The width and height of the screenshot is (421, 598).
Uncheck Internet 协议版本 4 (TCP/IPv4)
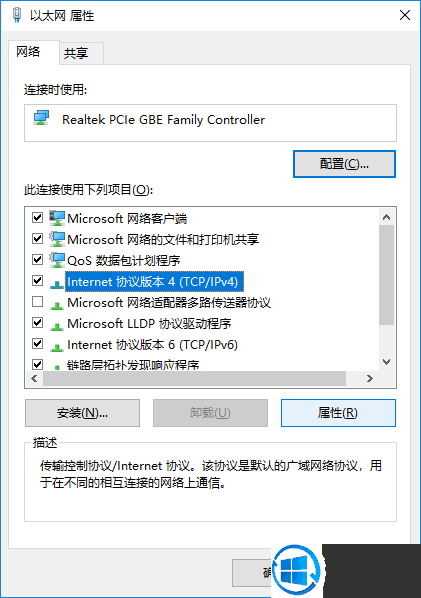click(x=37, y=281)
